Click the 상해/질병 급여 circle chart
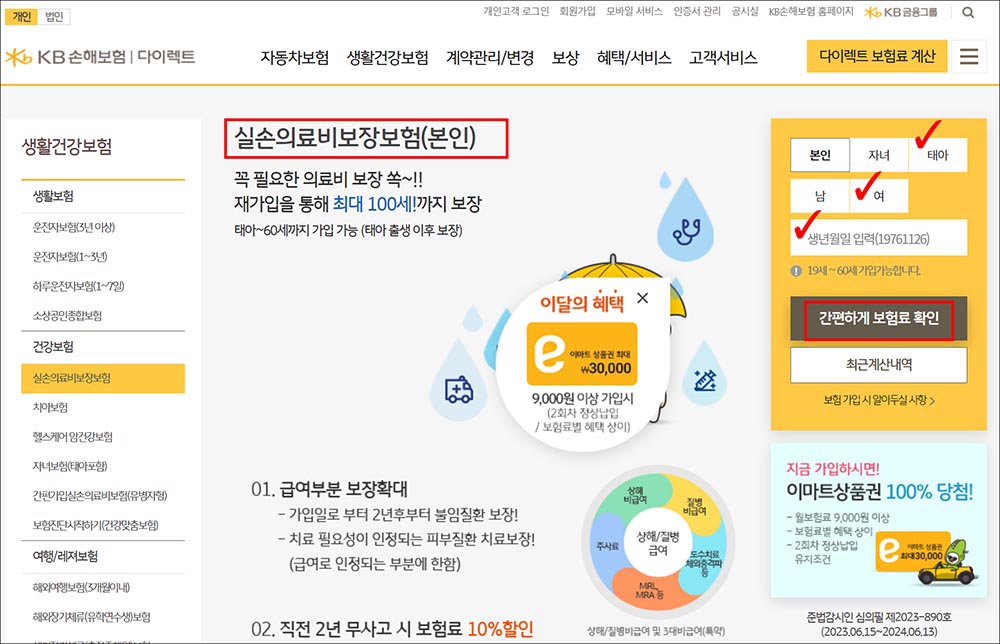1000x644 pixels. pyautogui.click(x=658, y=541)
